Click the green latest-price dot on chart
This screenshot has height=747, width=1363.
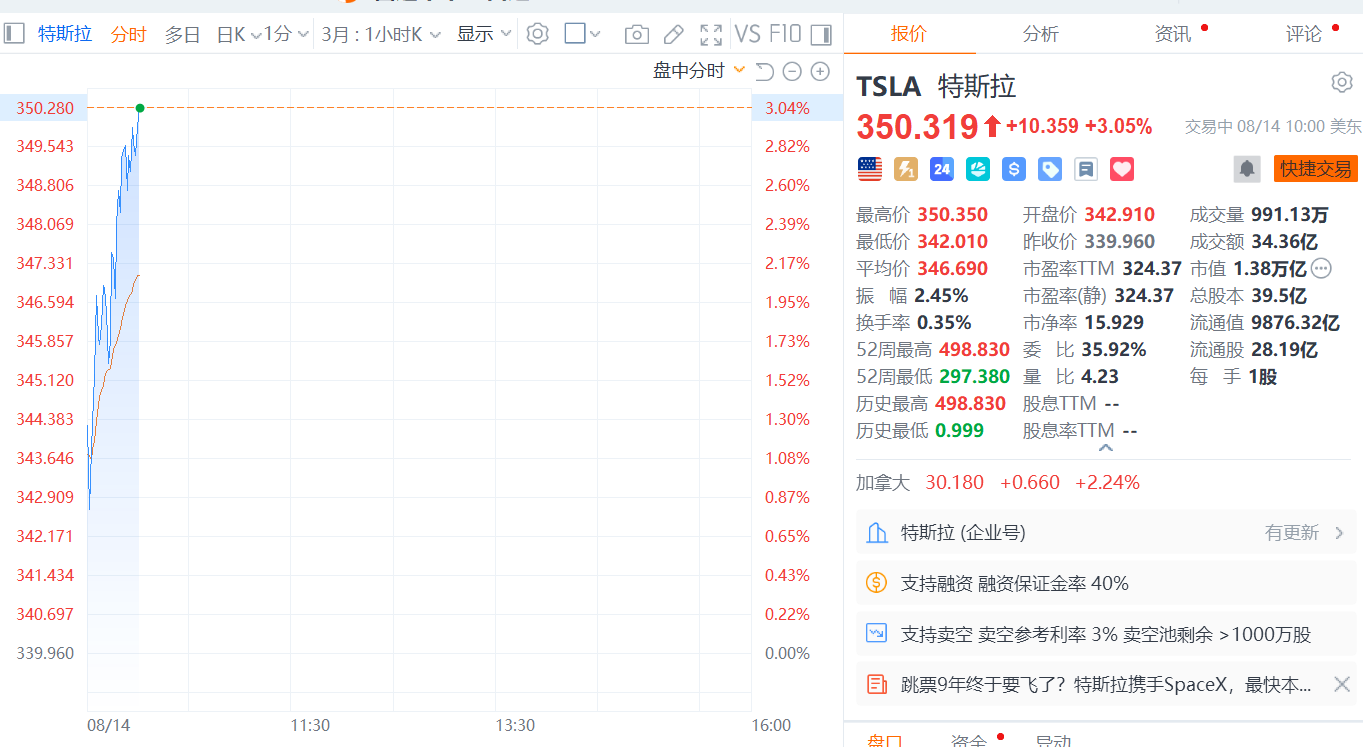(x=140, y=108)
